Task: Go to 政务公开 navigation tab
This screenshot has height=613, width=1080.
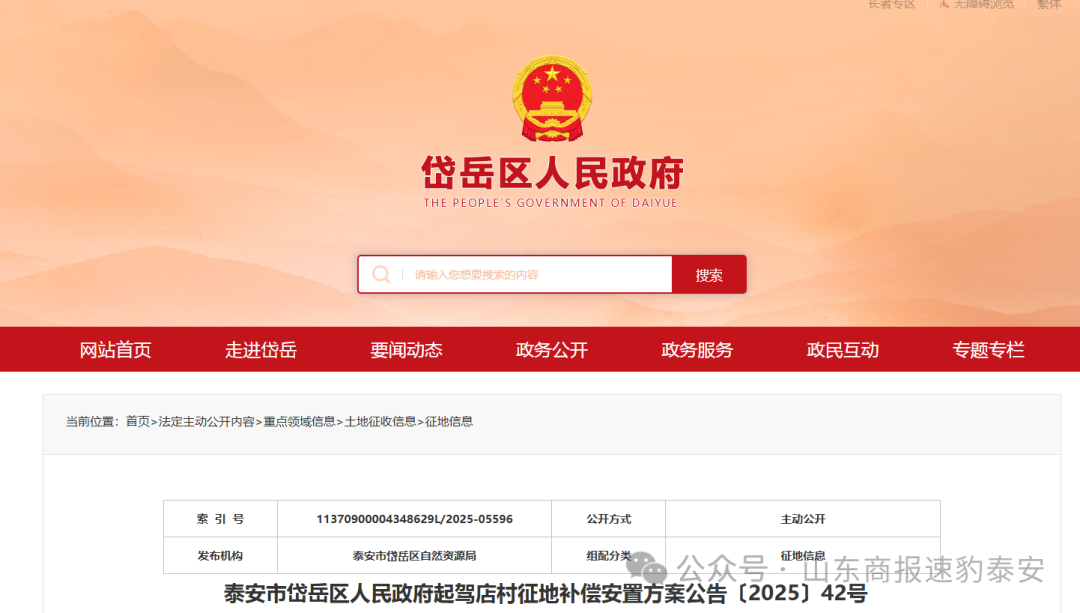Action: pos(552,350)
